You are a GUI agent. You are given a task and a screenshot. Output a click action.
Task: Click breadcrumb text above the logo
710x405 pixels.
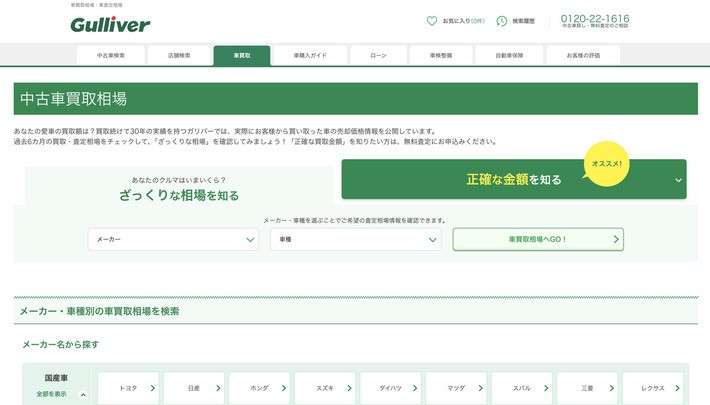(x=96, y=5)
